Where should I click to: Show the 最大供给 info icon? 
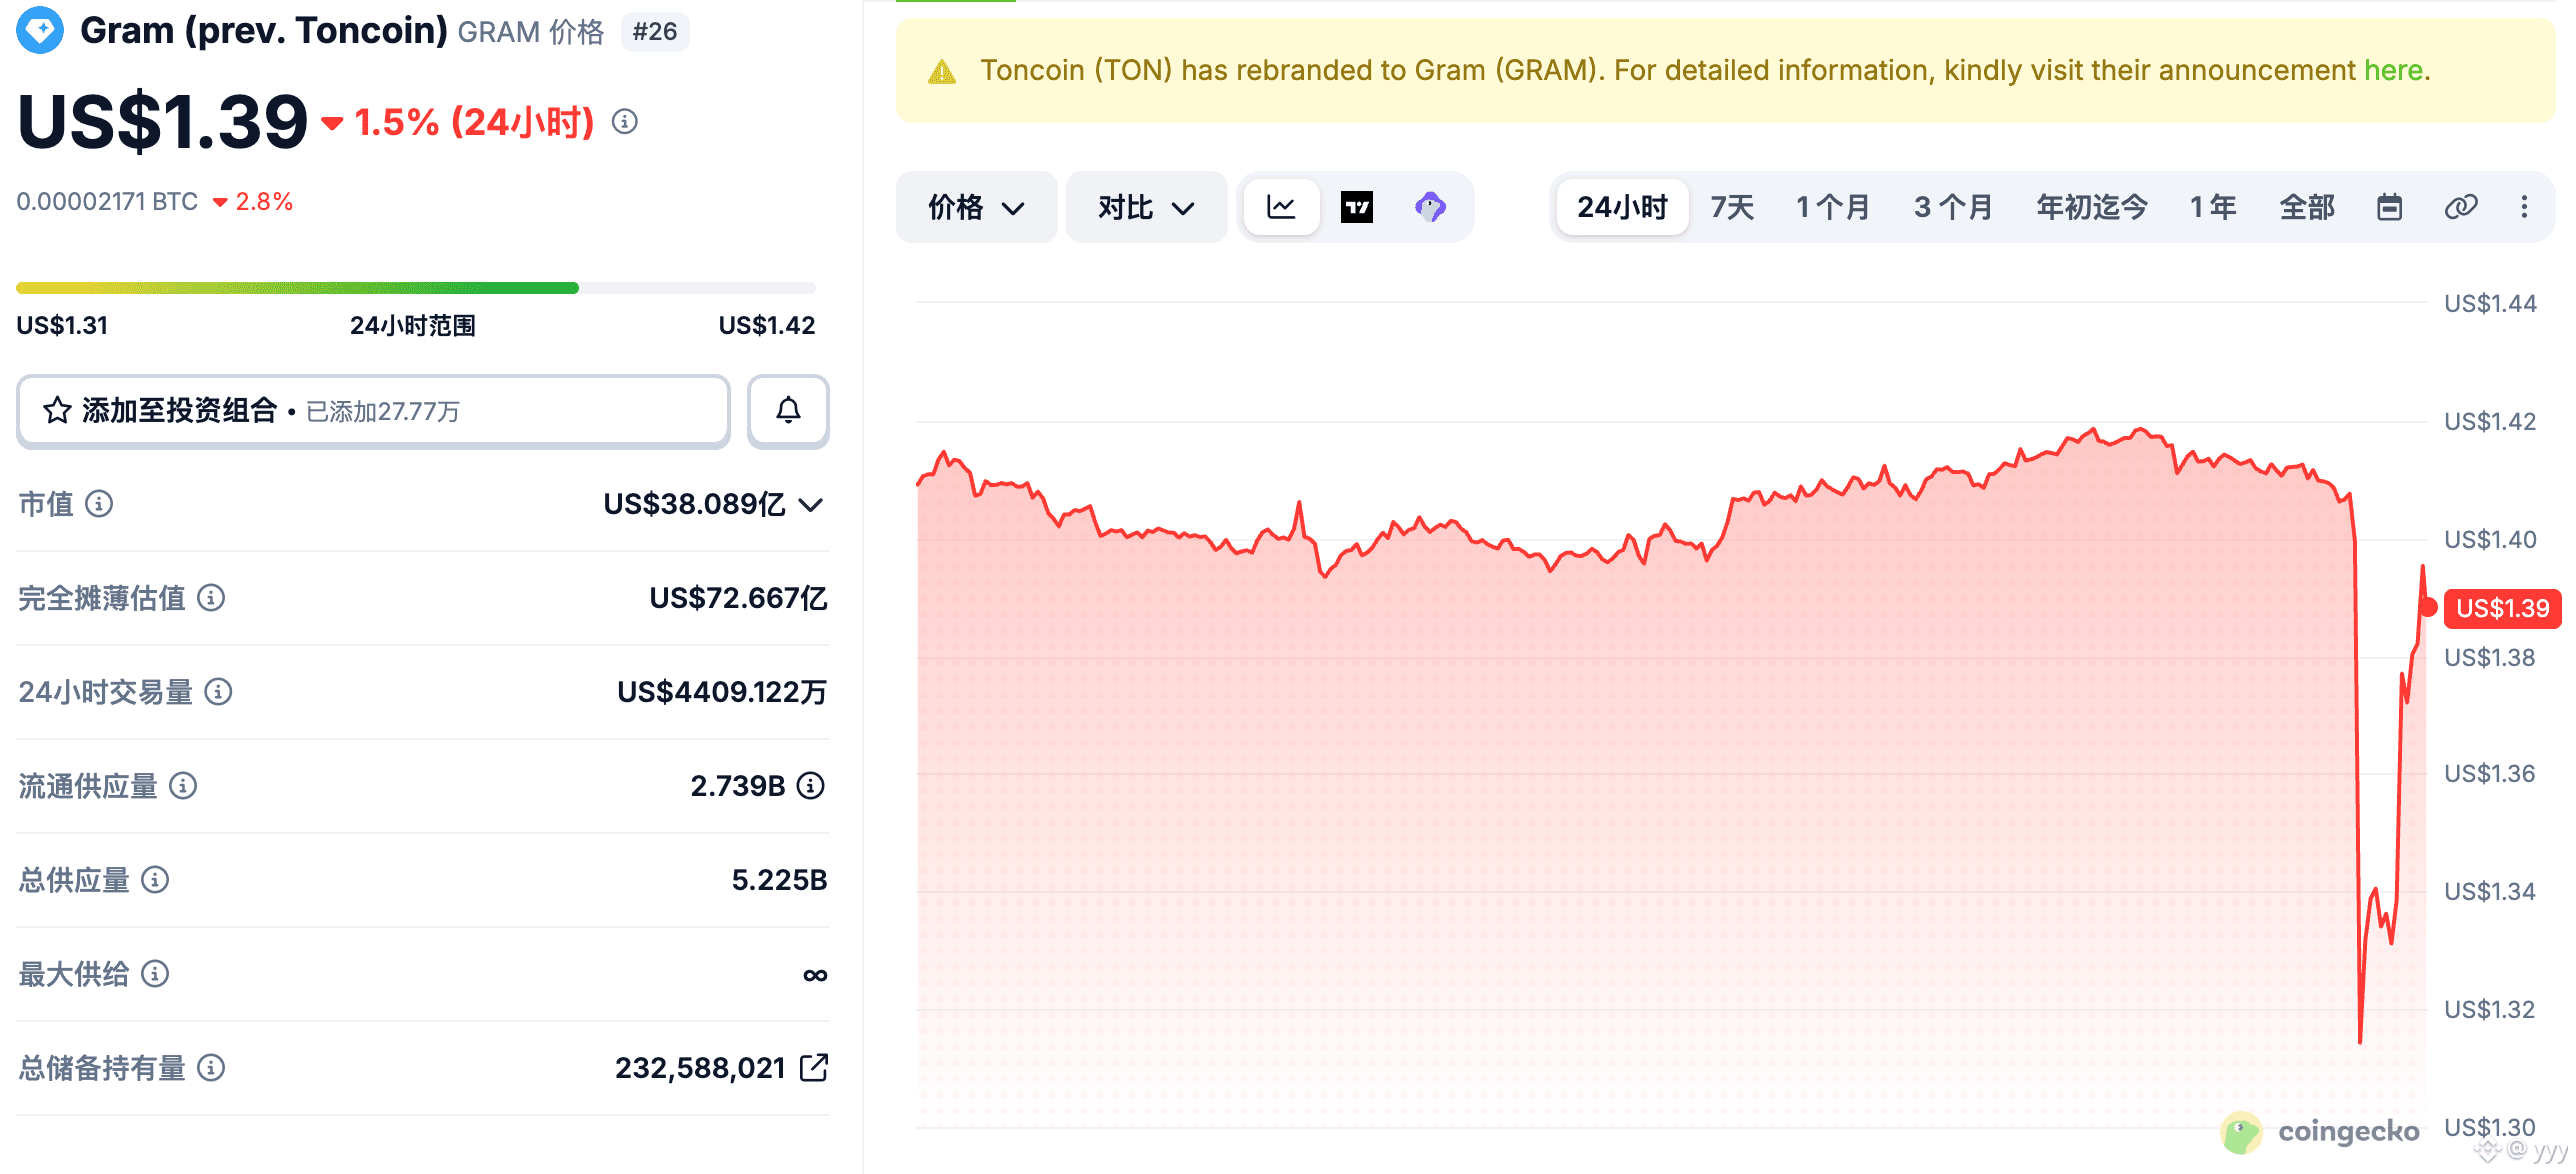[x=155, y=973]
